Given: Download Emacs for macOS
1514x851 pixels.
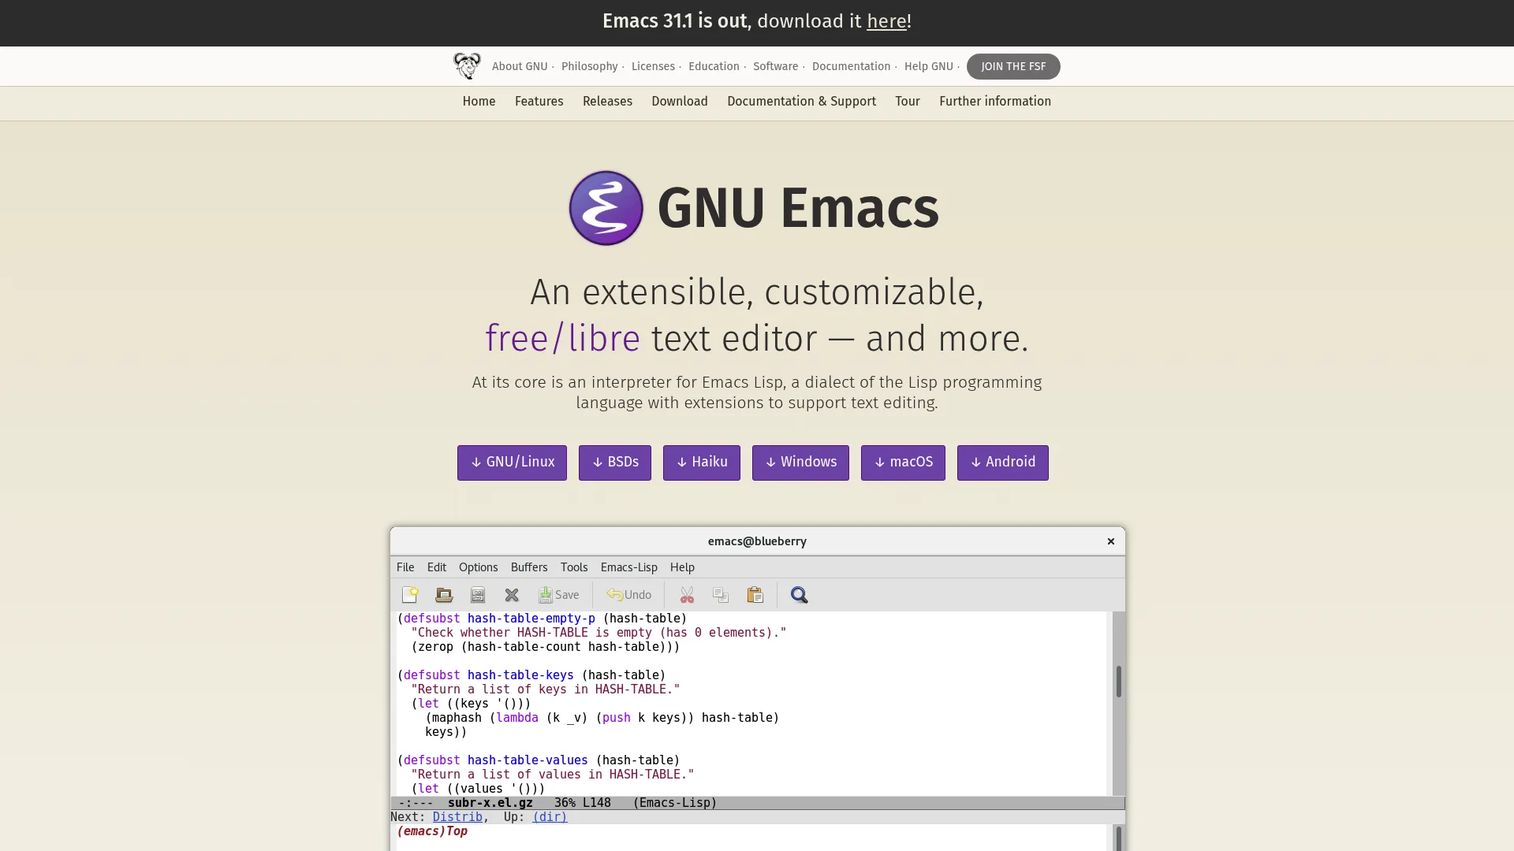Looking at the screenshot, I should [x=903, y=462].
